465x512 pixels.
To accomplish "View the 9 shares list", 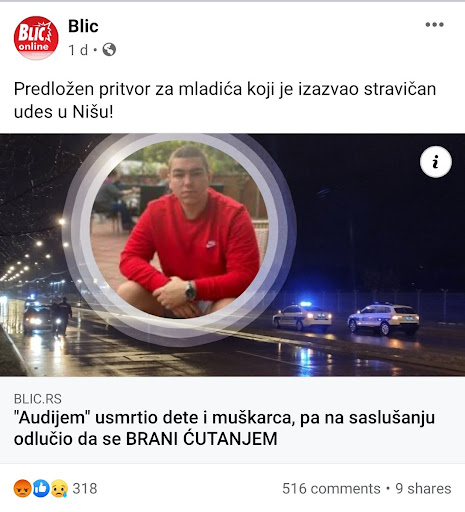I will pos(423,489).
